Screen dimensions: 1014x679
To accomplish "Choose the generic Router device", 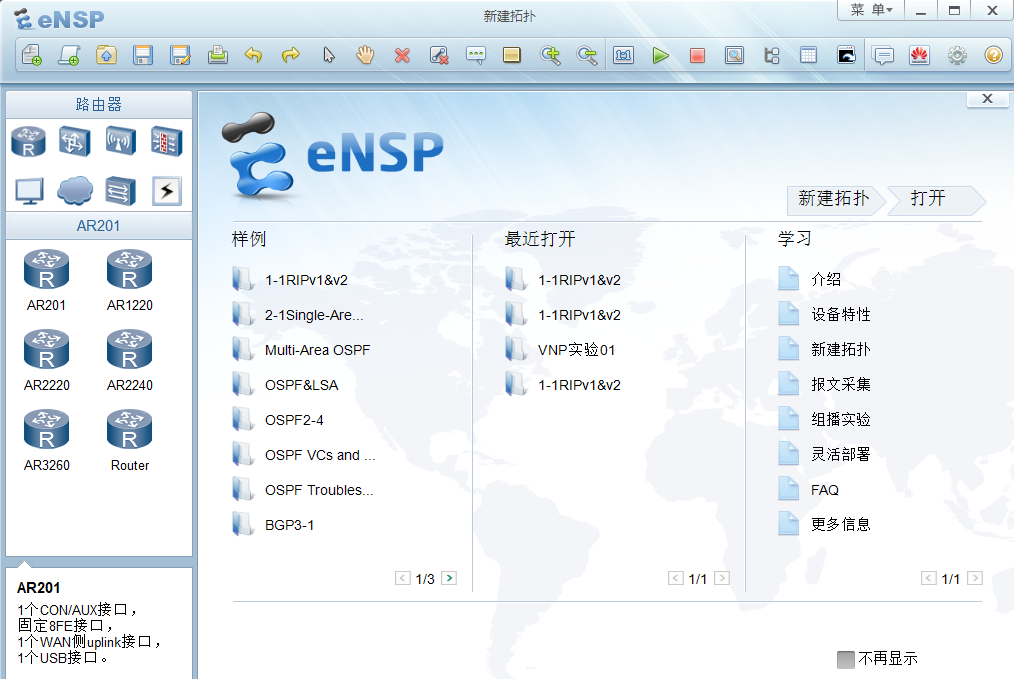I will click(130, 440).
